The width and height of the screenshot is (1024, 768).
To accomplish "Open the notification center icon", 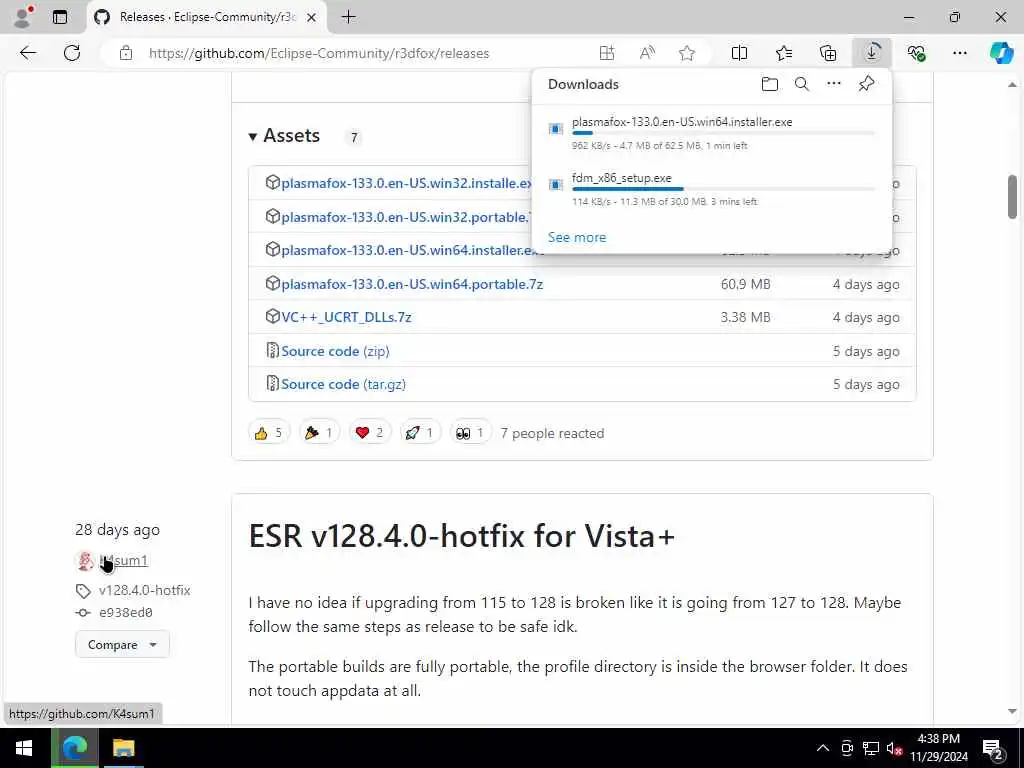I will 993,748.
